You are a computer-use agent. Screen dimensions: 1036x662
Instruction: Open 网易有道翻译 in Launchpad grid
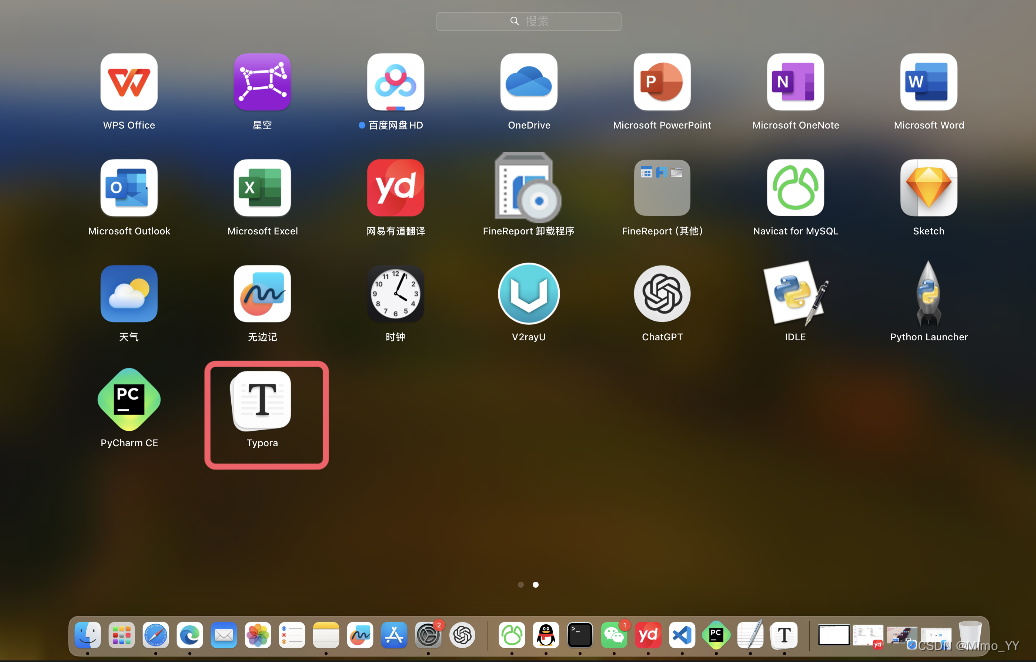[395, 188]
